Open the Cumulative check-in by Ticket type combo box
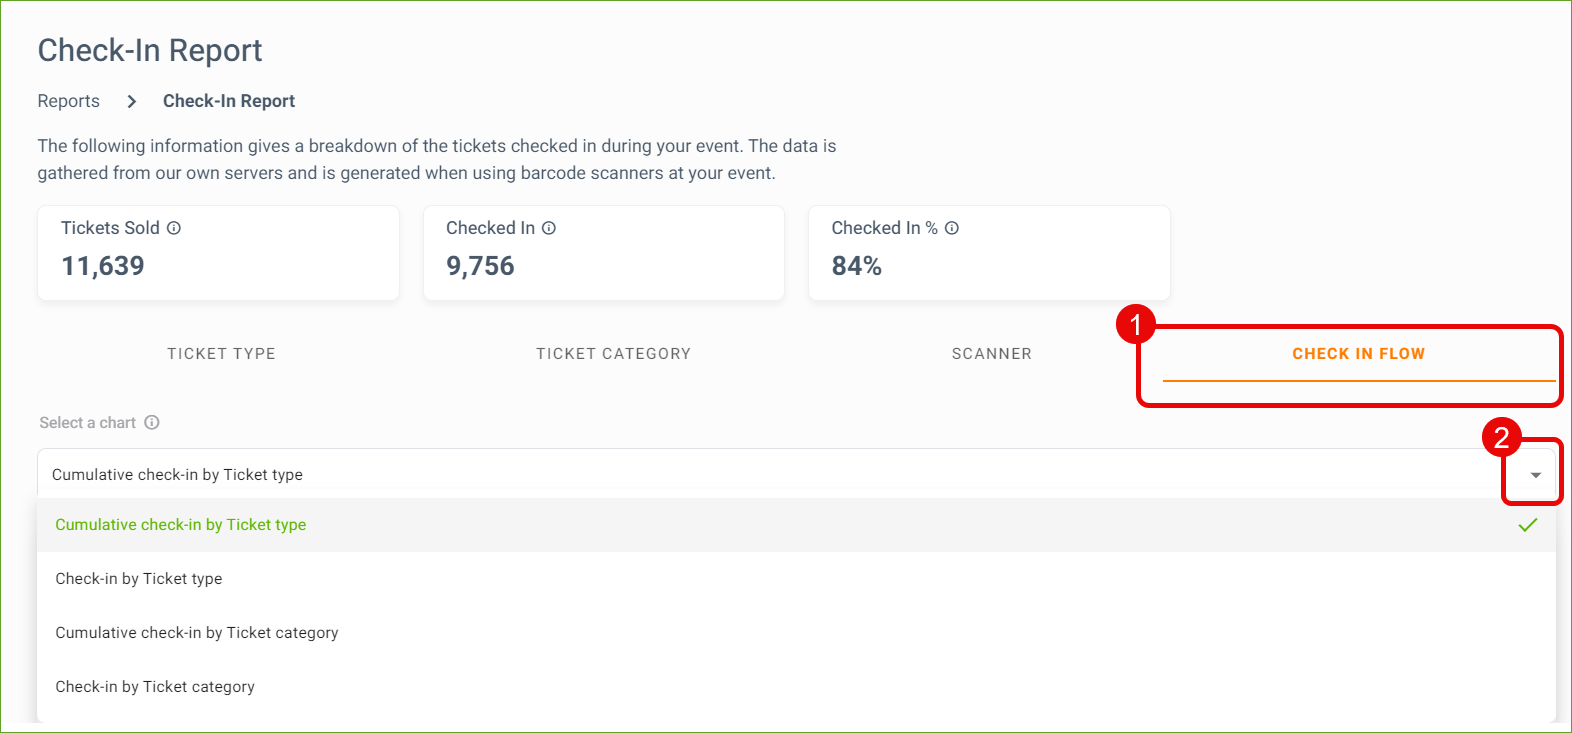1572x733 pixels. (x=796, y=474)
